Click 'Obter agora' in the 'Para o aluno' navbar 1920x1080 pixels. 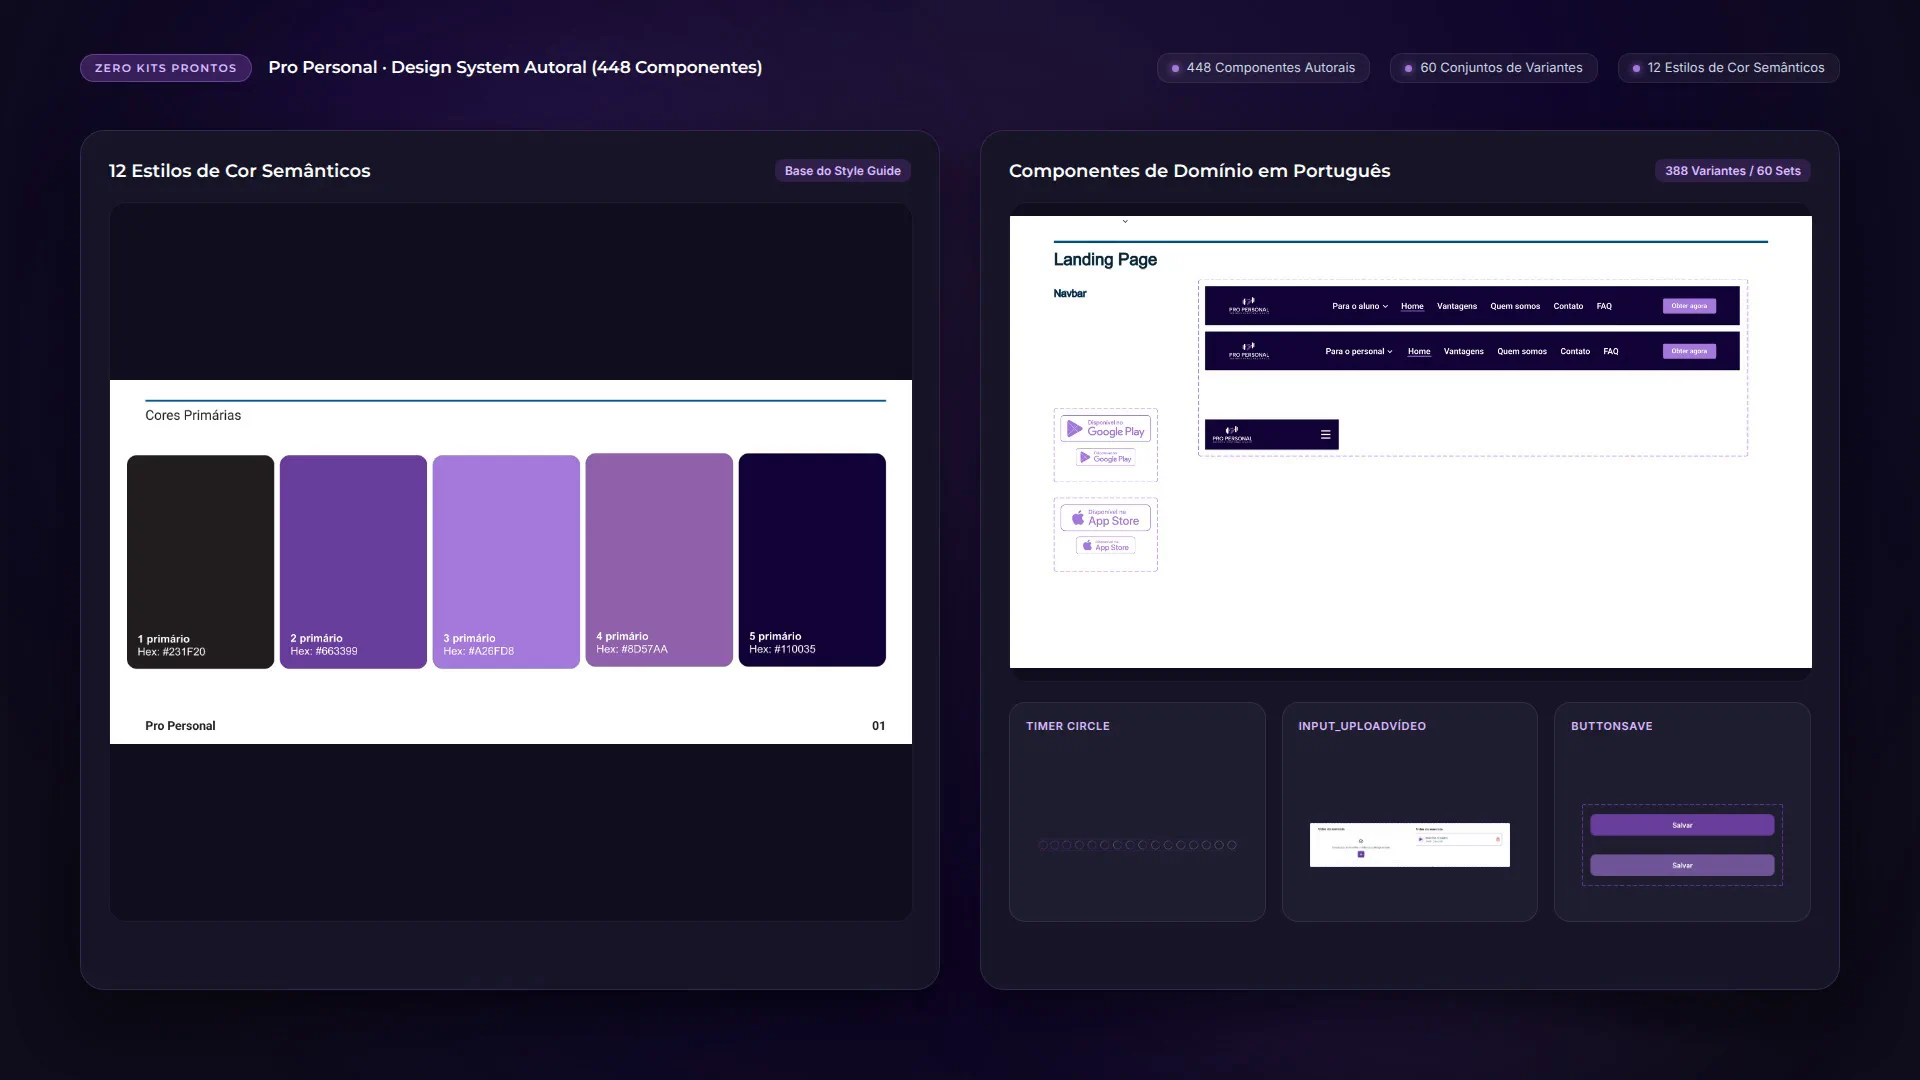(1689, 306)
